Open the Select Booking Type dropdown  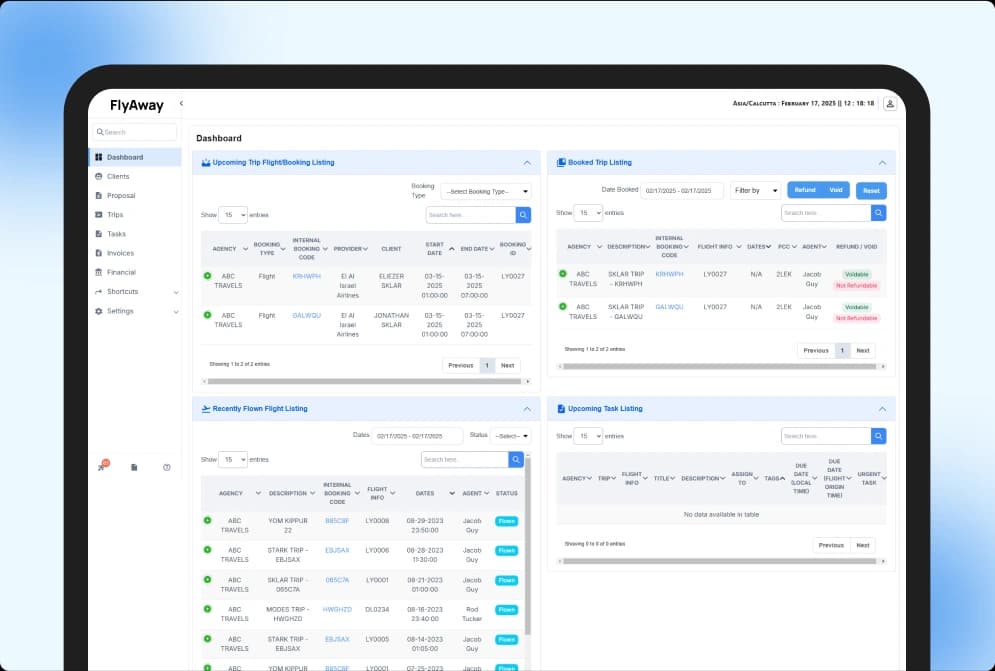point(486,192)
